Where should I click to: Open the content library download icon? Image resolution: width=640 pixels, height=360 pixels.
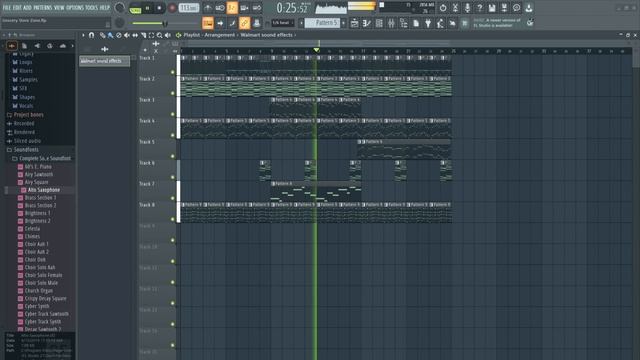click(529, 8)
